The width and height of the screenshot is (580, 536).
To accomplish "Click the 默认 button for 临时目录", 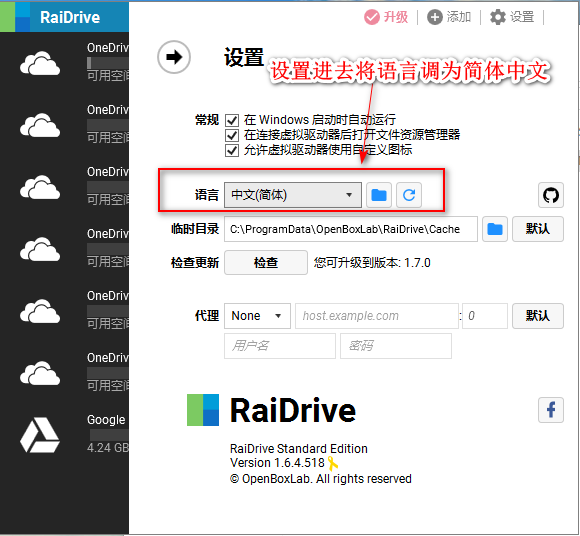I will [538, 229].
